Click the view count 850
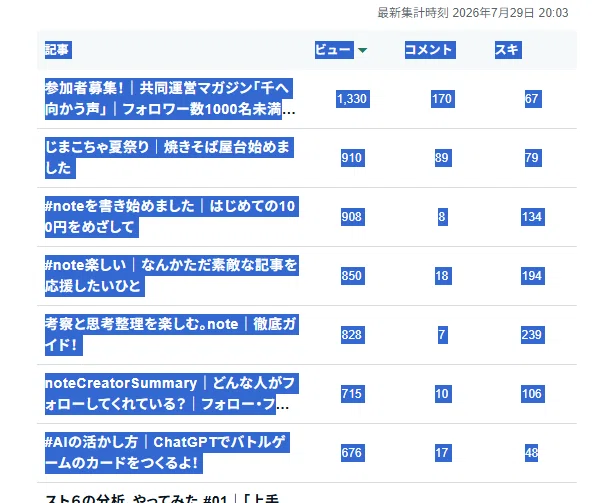 [x=353, y=276]
